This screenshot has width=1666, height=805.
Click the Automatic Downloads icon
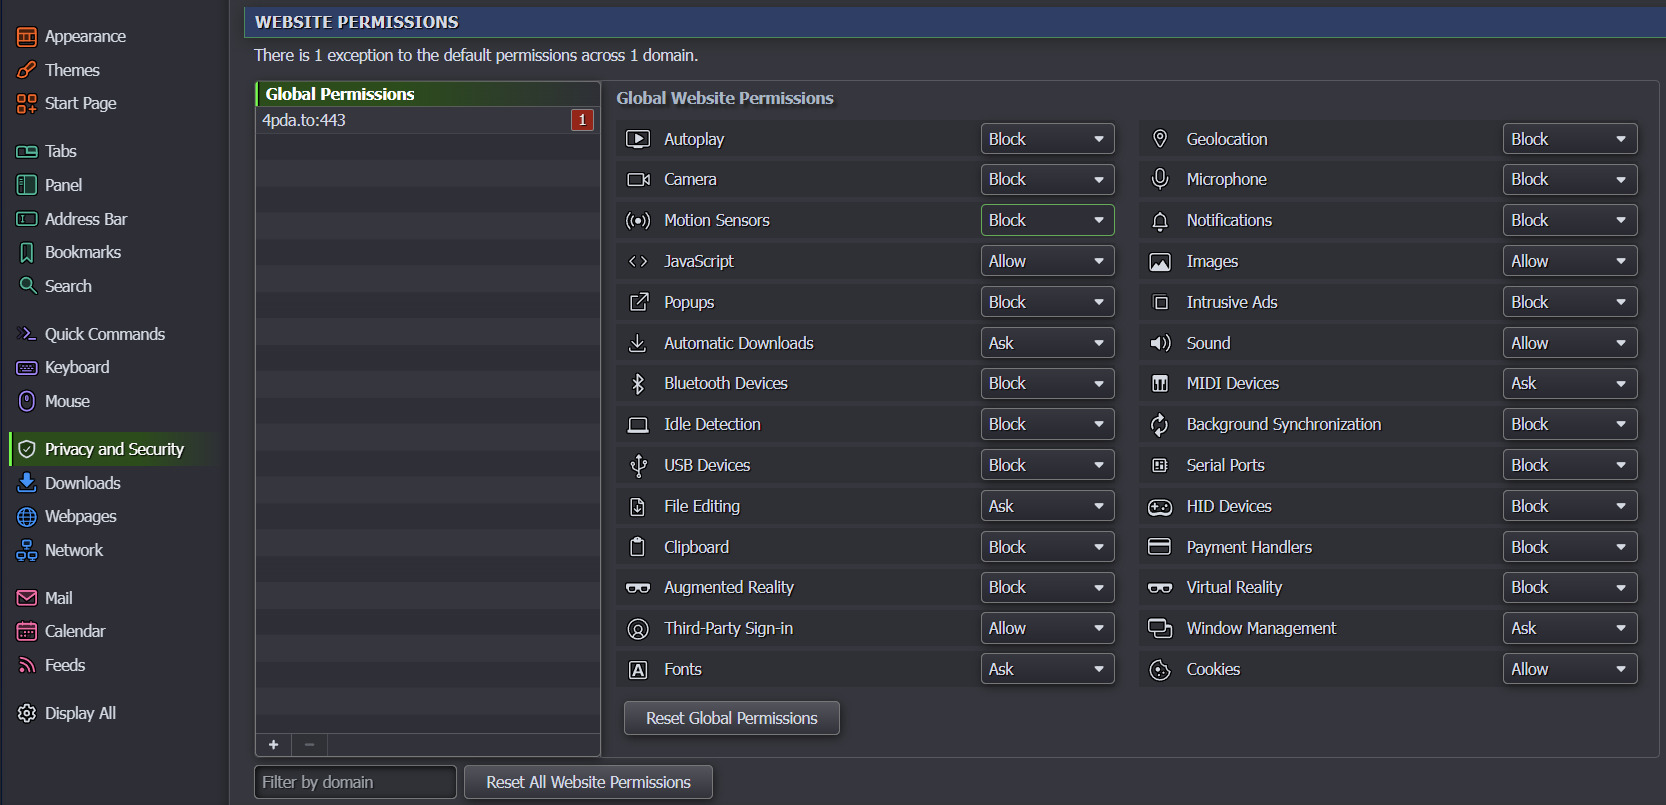click(x=637, y=343)
